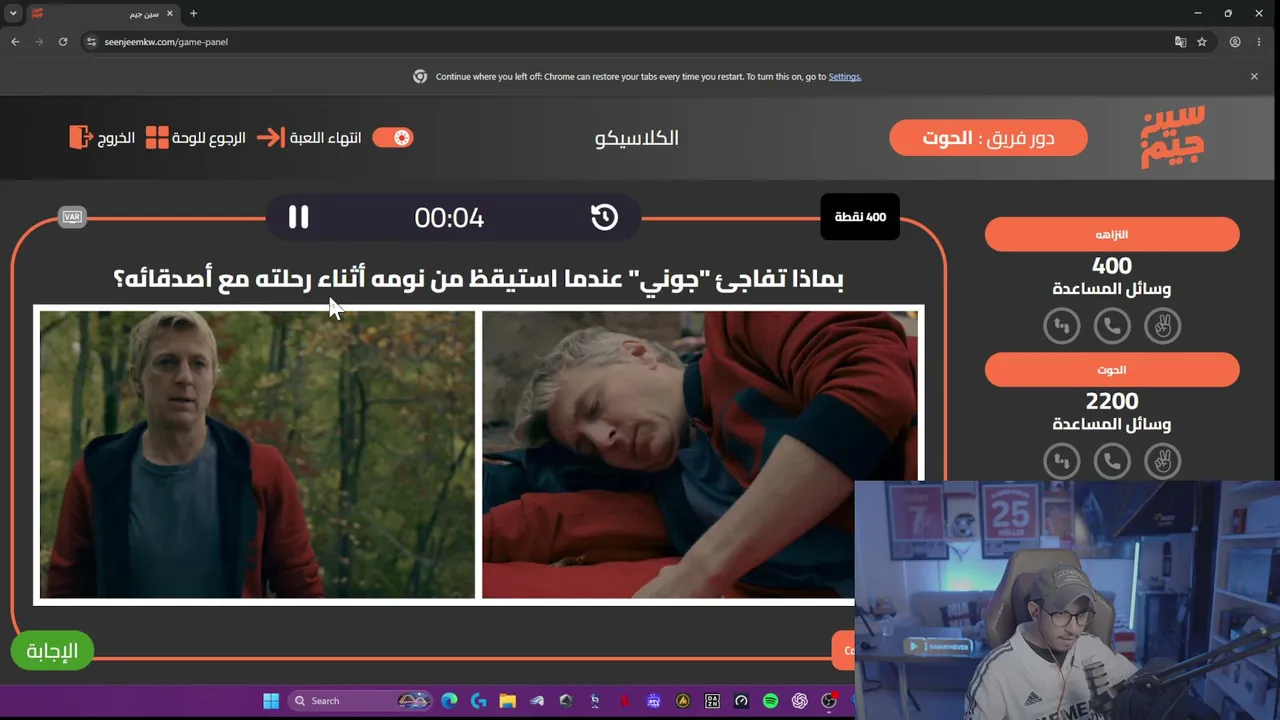Toggle the orange switch in the header
Image resolution: width=1280 pixels, height=720 pixels.
tap(392, 137)
